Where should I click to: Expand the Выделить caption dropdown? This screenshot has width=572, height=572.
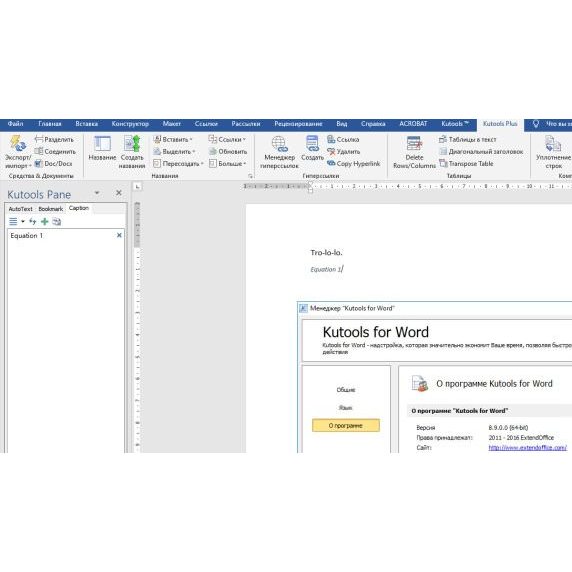(194, 151)
